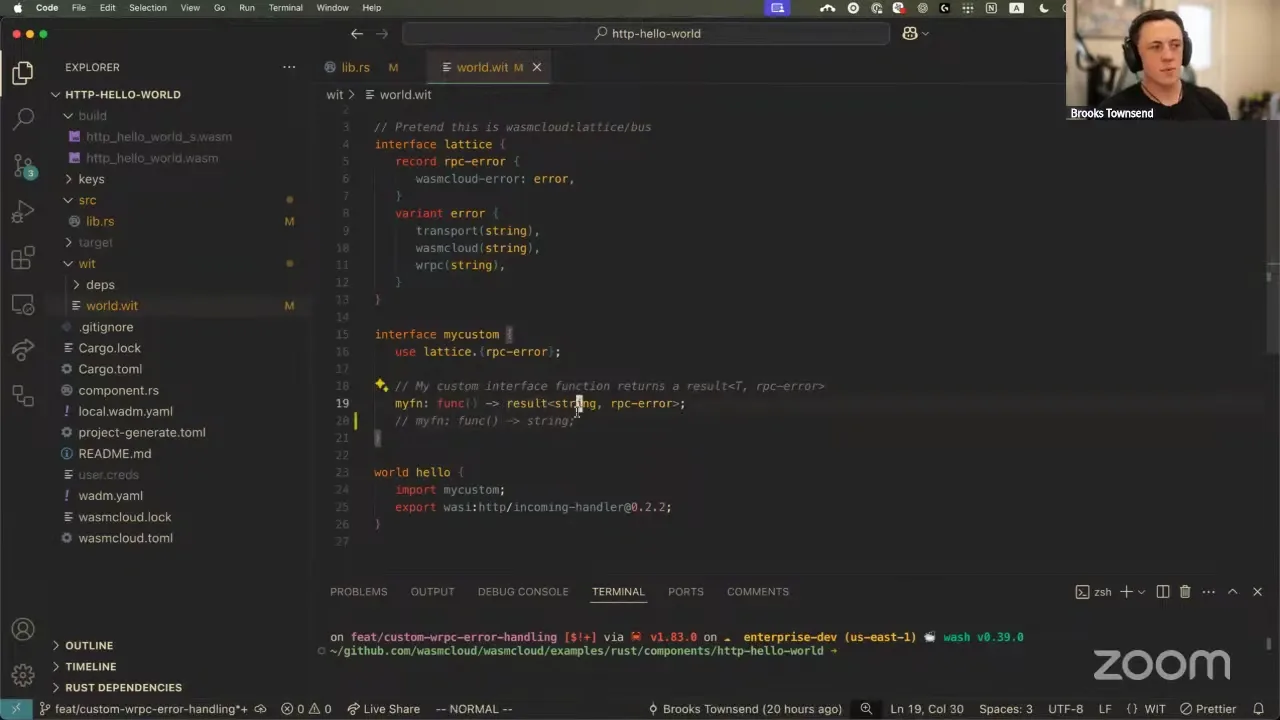This screenshot has width=1280, height=720.
Task: Collapse the HTTP-HELLO-WORLD root folder
Action: click(x=56, y=94)
